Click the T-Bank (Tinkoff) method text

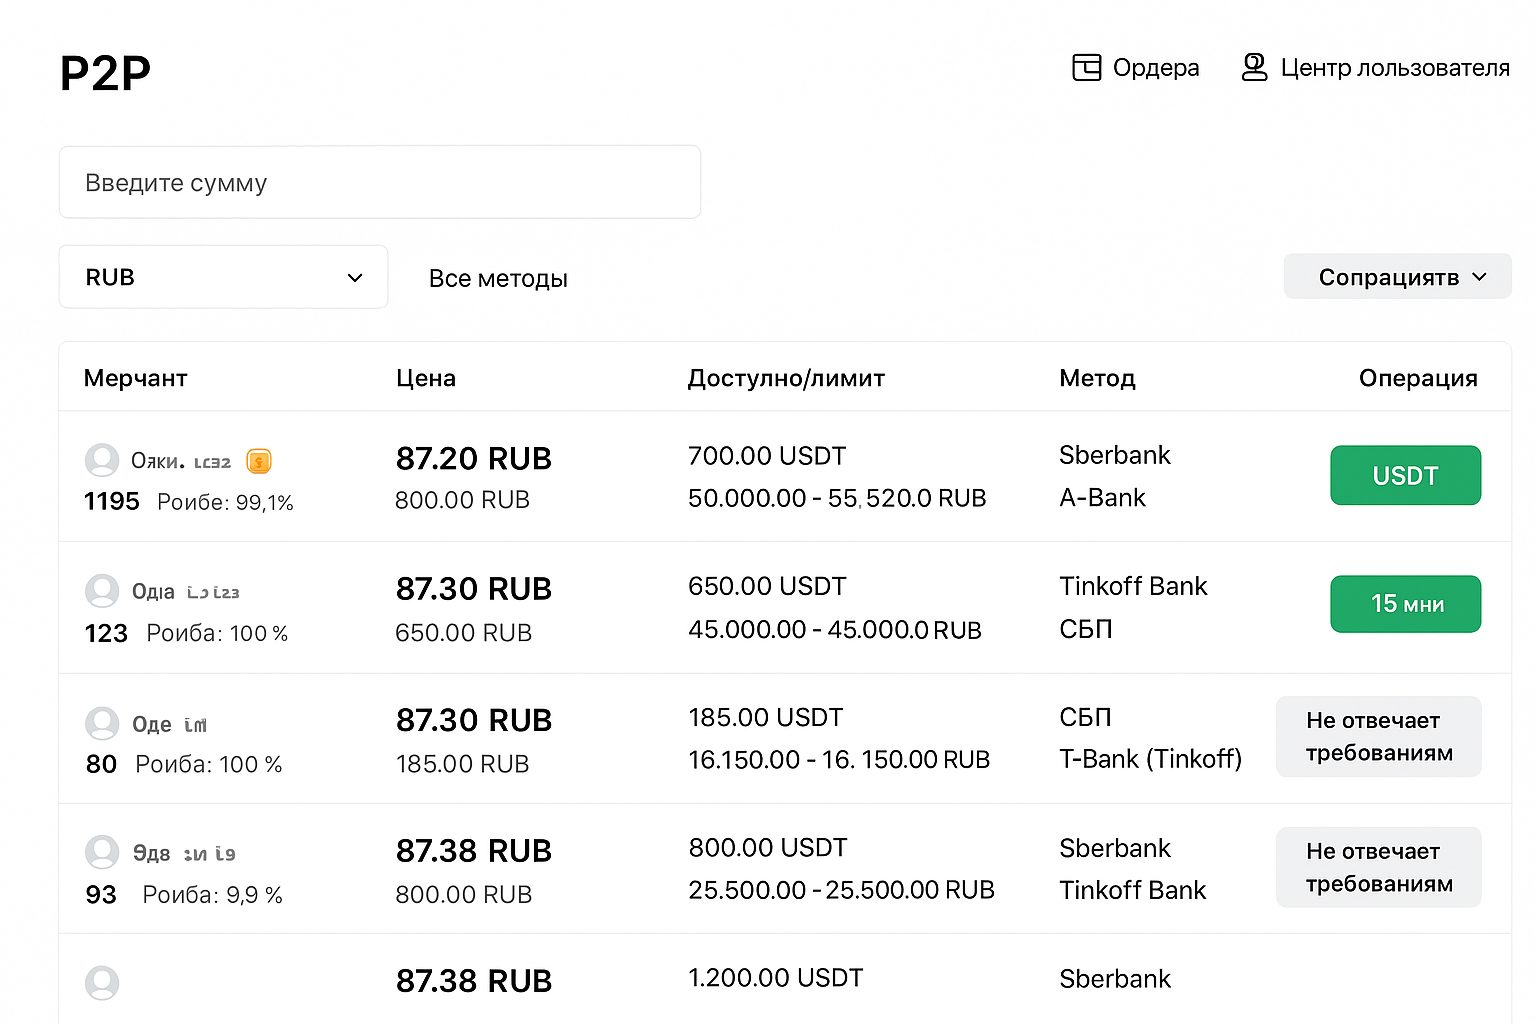1150,759
